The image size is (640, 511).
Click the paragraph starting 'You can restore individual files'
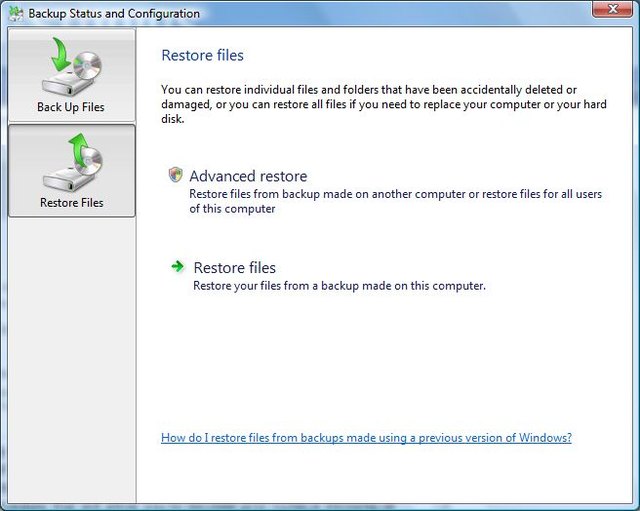point(384,104)
